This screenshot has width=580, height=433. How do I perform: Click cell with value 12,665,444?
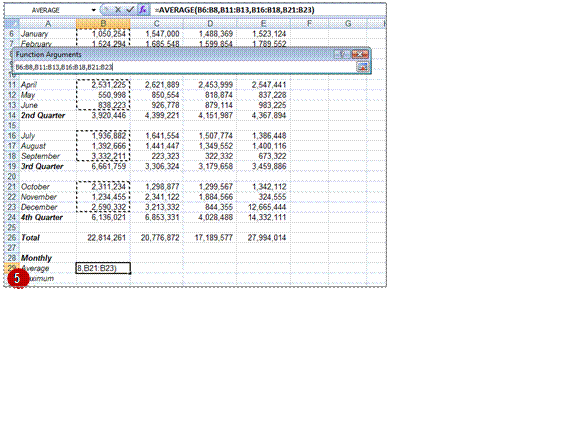point(263,207)
